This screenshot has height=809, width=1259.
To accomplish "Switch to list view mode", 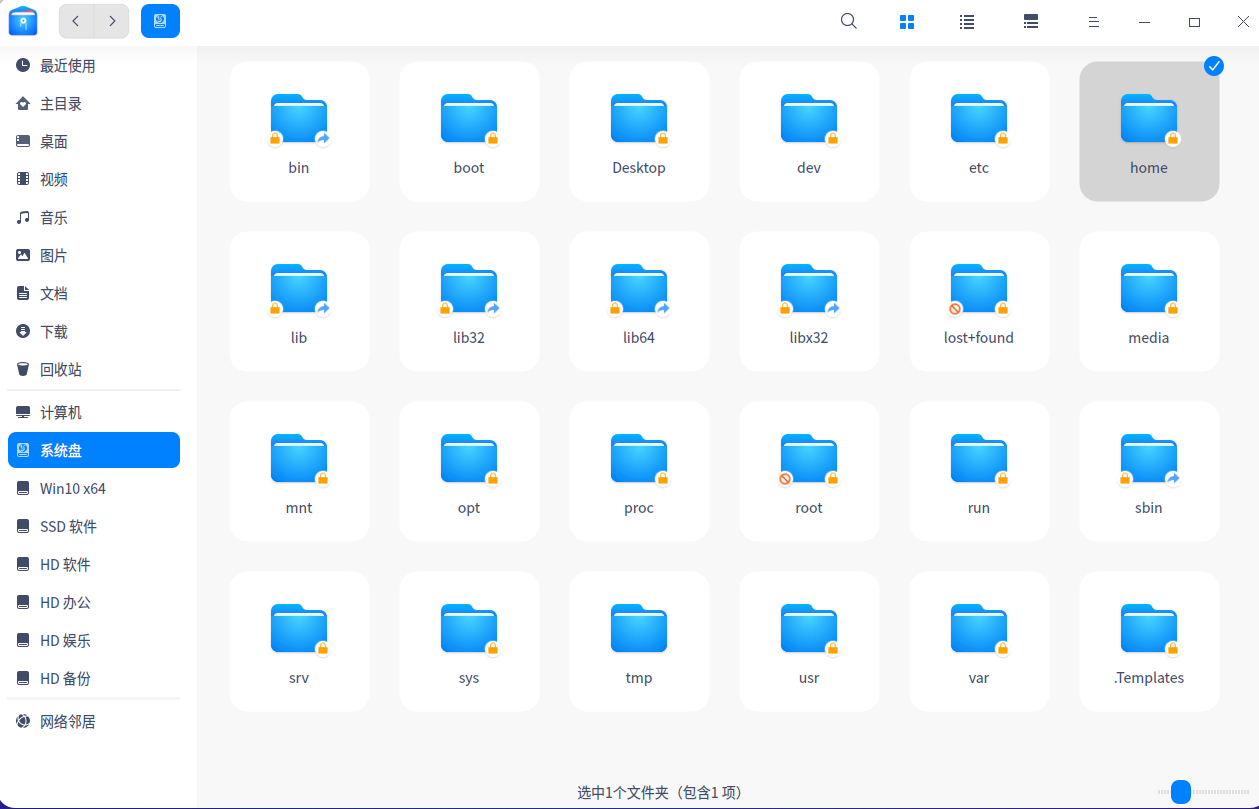I will 967,21.
